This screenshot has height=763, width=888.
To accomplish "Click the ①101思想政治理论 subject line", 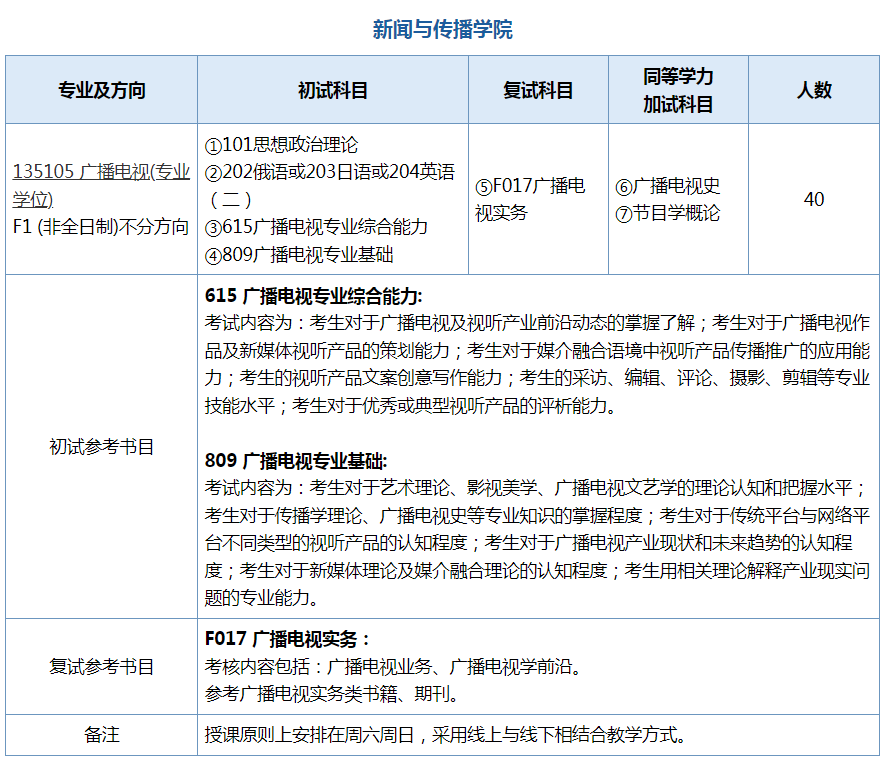I will (x=281, y=145).
